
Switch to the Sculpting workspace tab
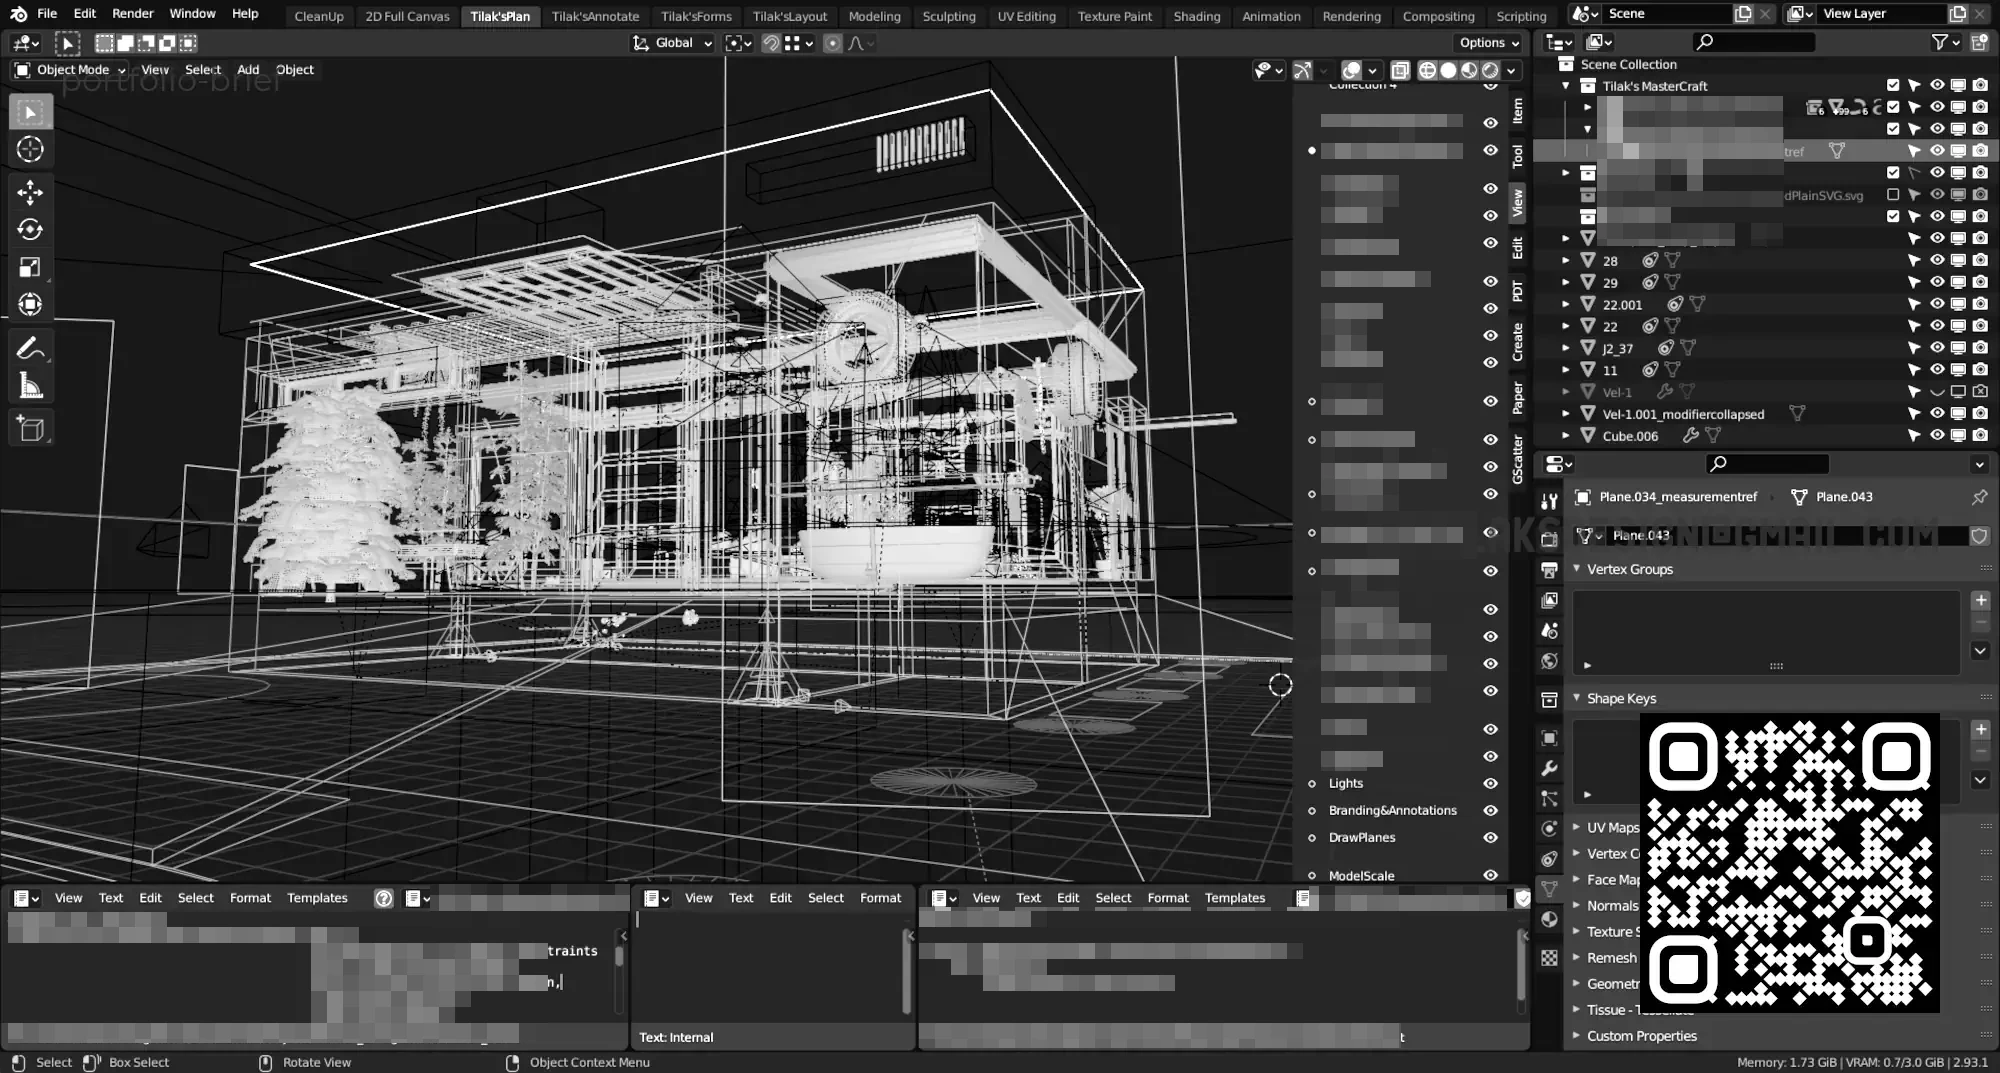tap(948, 16)
